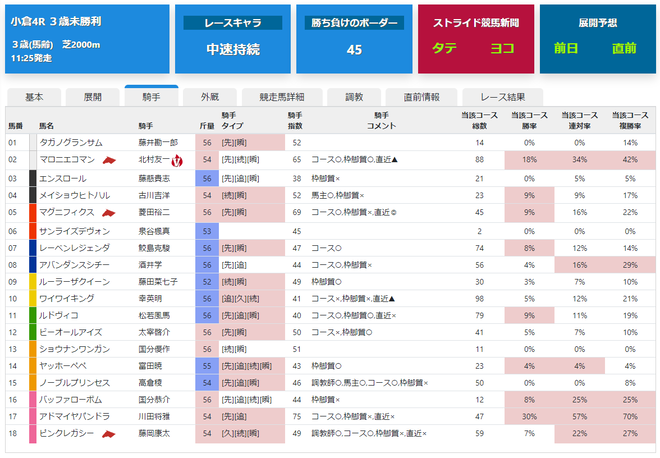Open the 競走馬詳細 tab
This screenshot has height=458, width=660.
pyautogui.click(x=282, y=97)
